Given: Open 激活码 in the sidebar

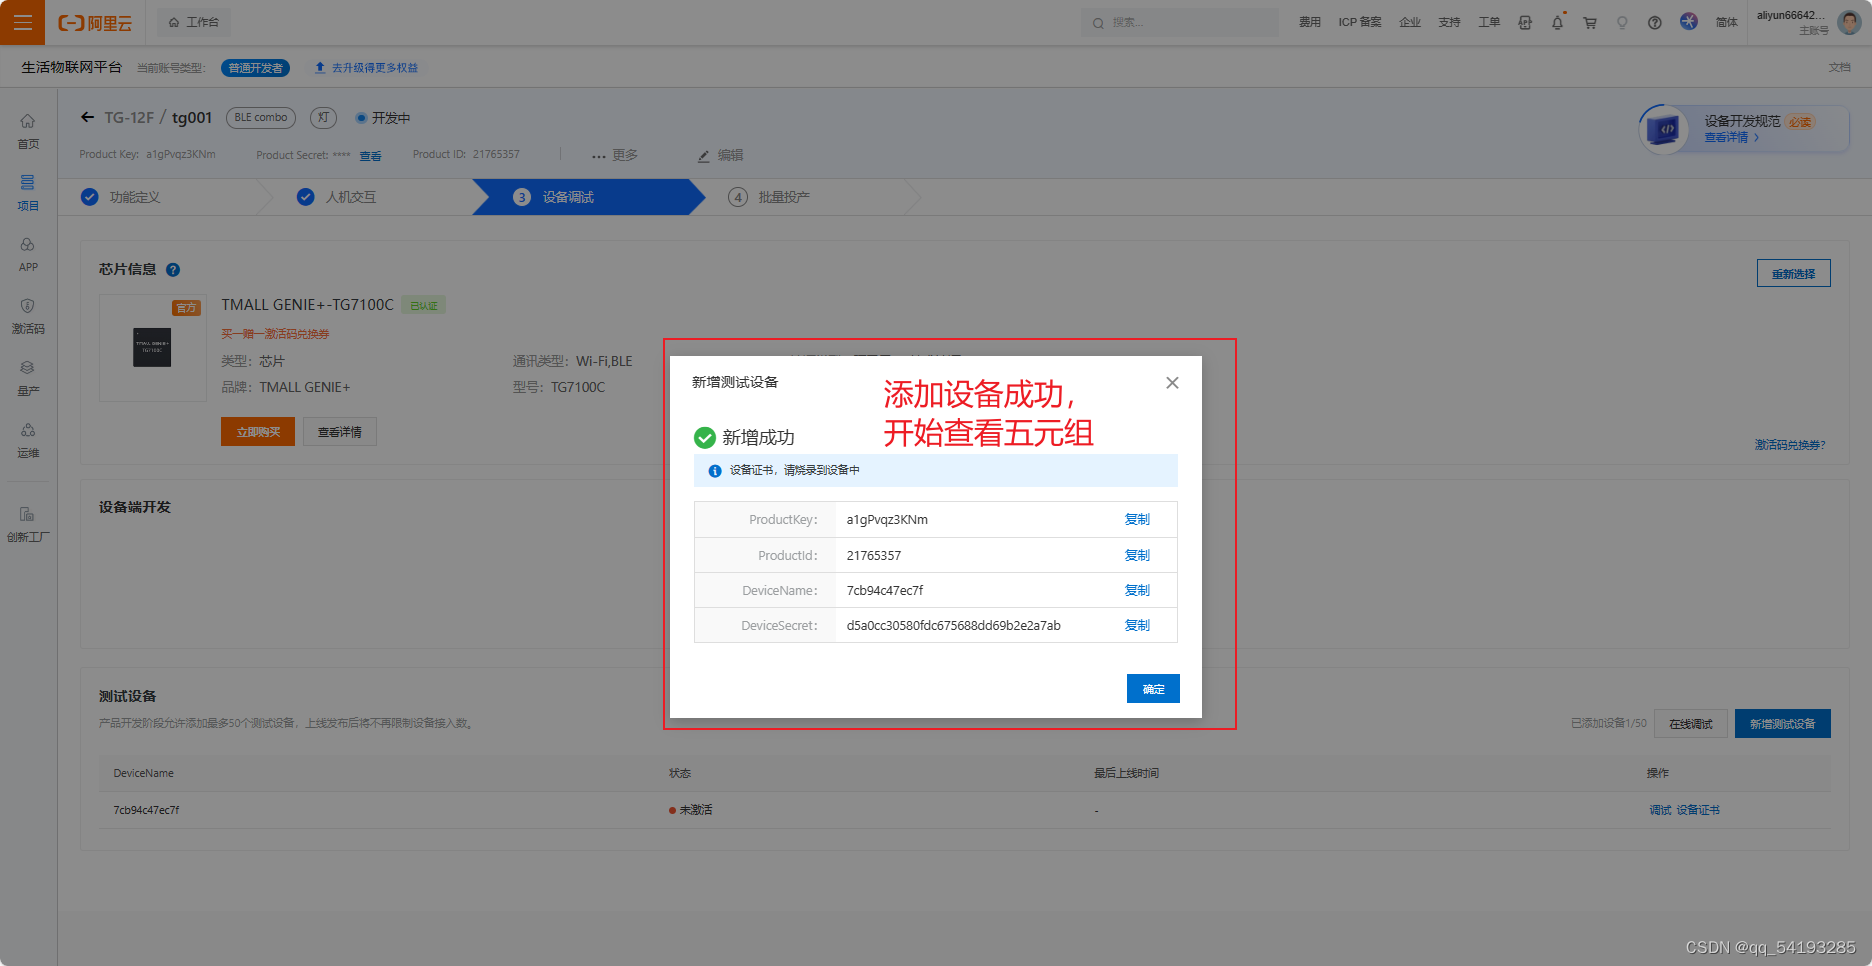Looking at the screenshot, I should coord(28,317).
